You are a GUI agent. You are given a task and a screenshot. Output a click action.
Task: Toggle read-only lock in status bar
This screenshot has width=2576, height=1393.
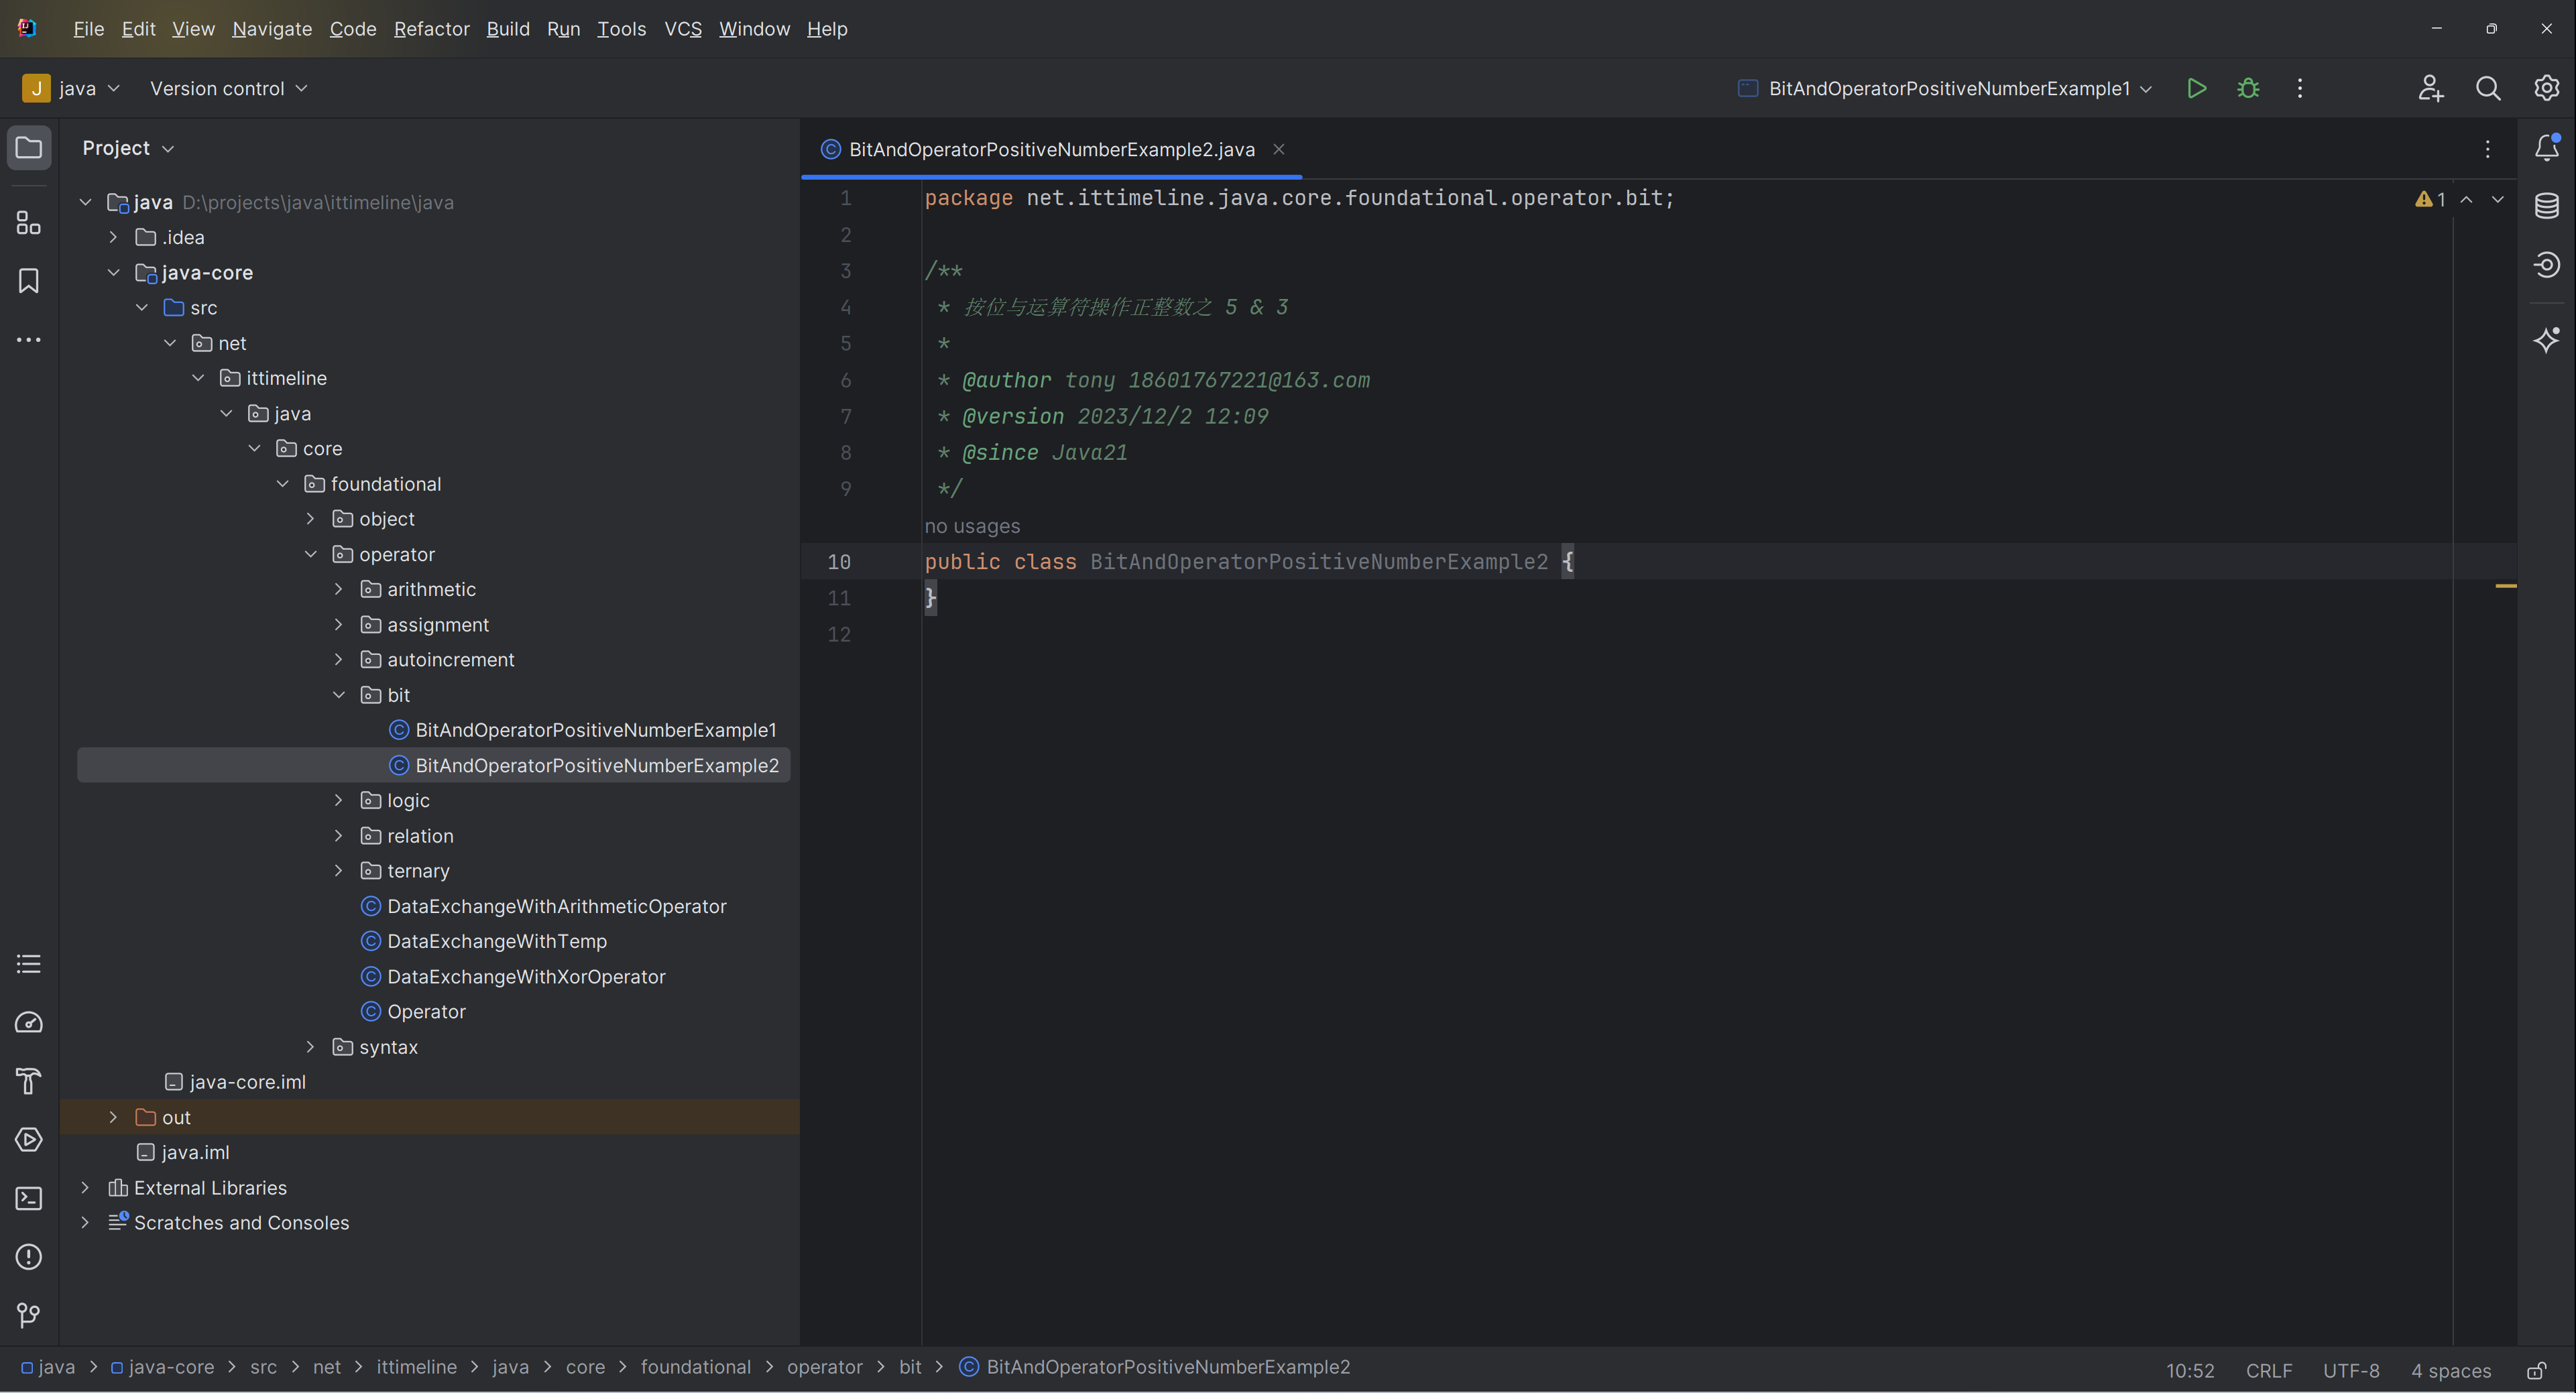2537,1370
